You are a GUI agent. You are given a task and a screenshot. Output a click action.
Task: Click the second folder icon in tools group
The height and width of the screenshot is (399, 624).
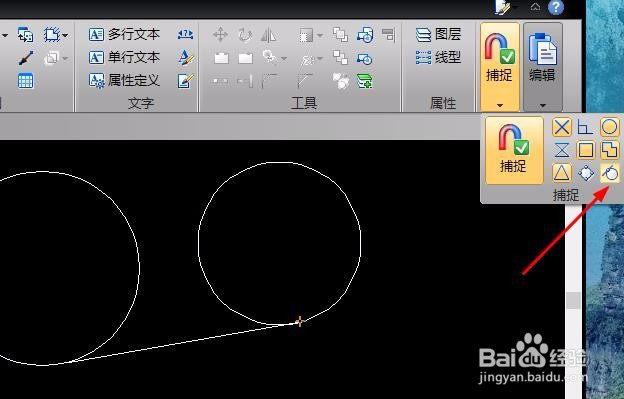pyautogui.click(x=246, y=58)
